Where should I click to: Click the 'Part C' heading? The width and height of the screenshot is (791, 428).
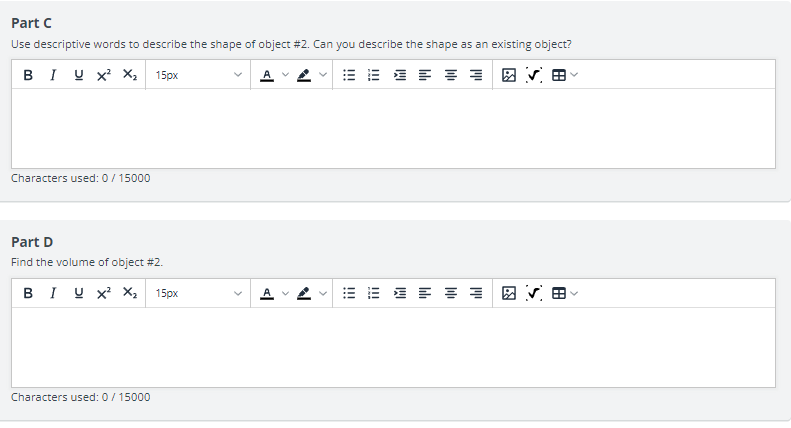point(31,23)
